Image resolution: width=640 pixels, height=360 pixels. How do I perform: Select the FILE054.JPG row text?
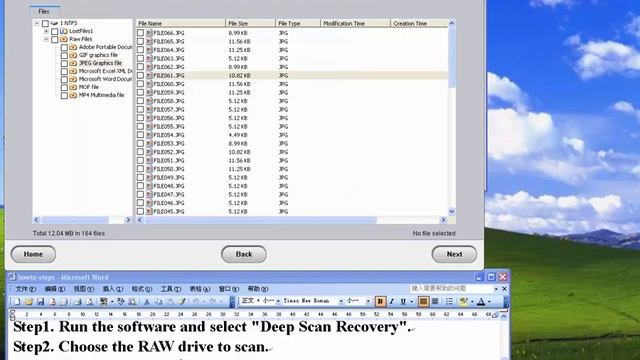pos(169,135)
